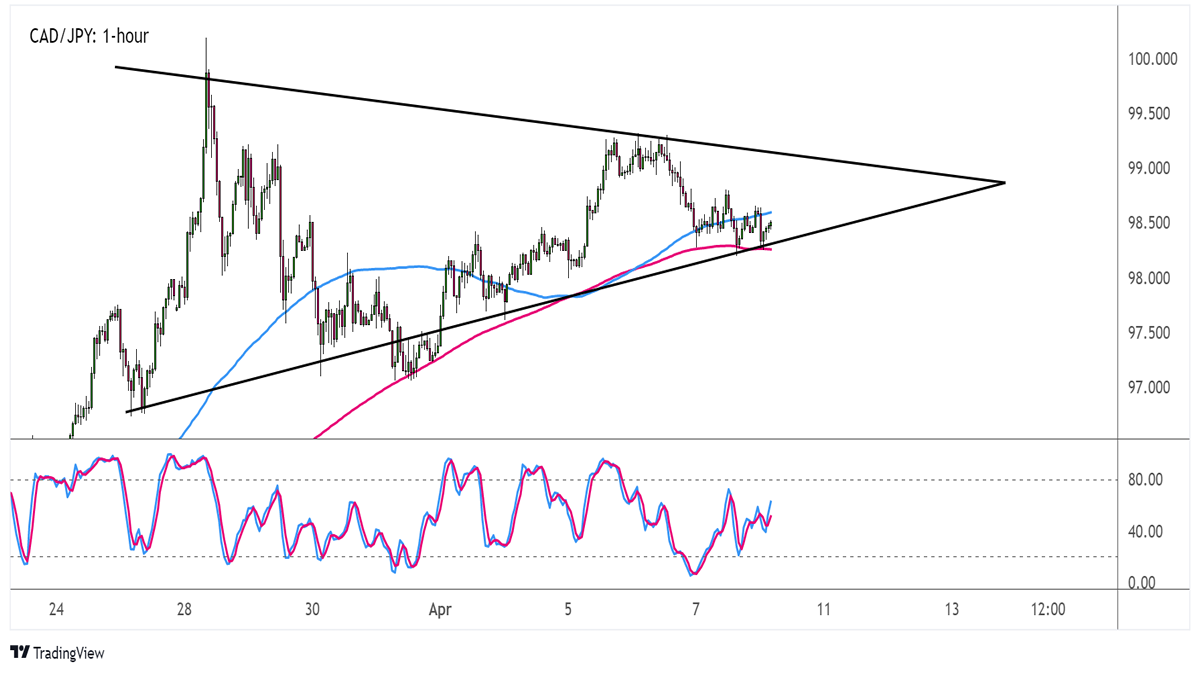Viewport: 1200px width, 675px height.
Task: Click the 40.00 oscillator level label
Action: pyautogui.click(x=1145, y=532)
